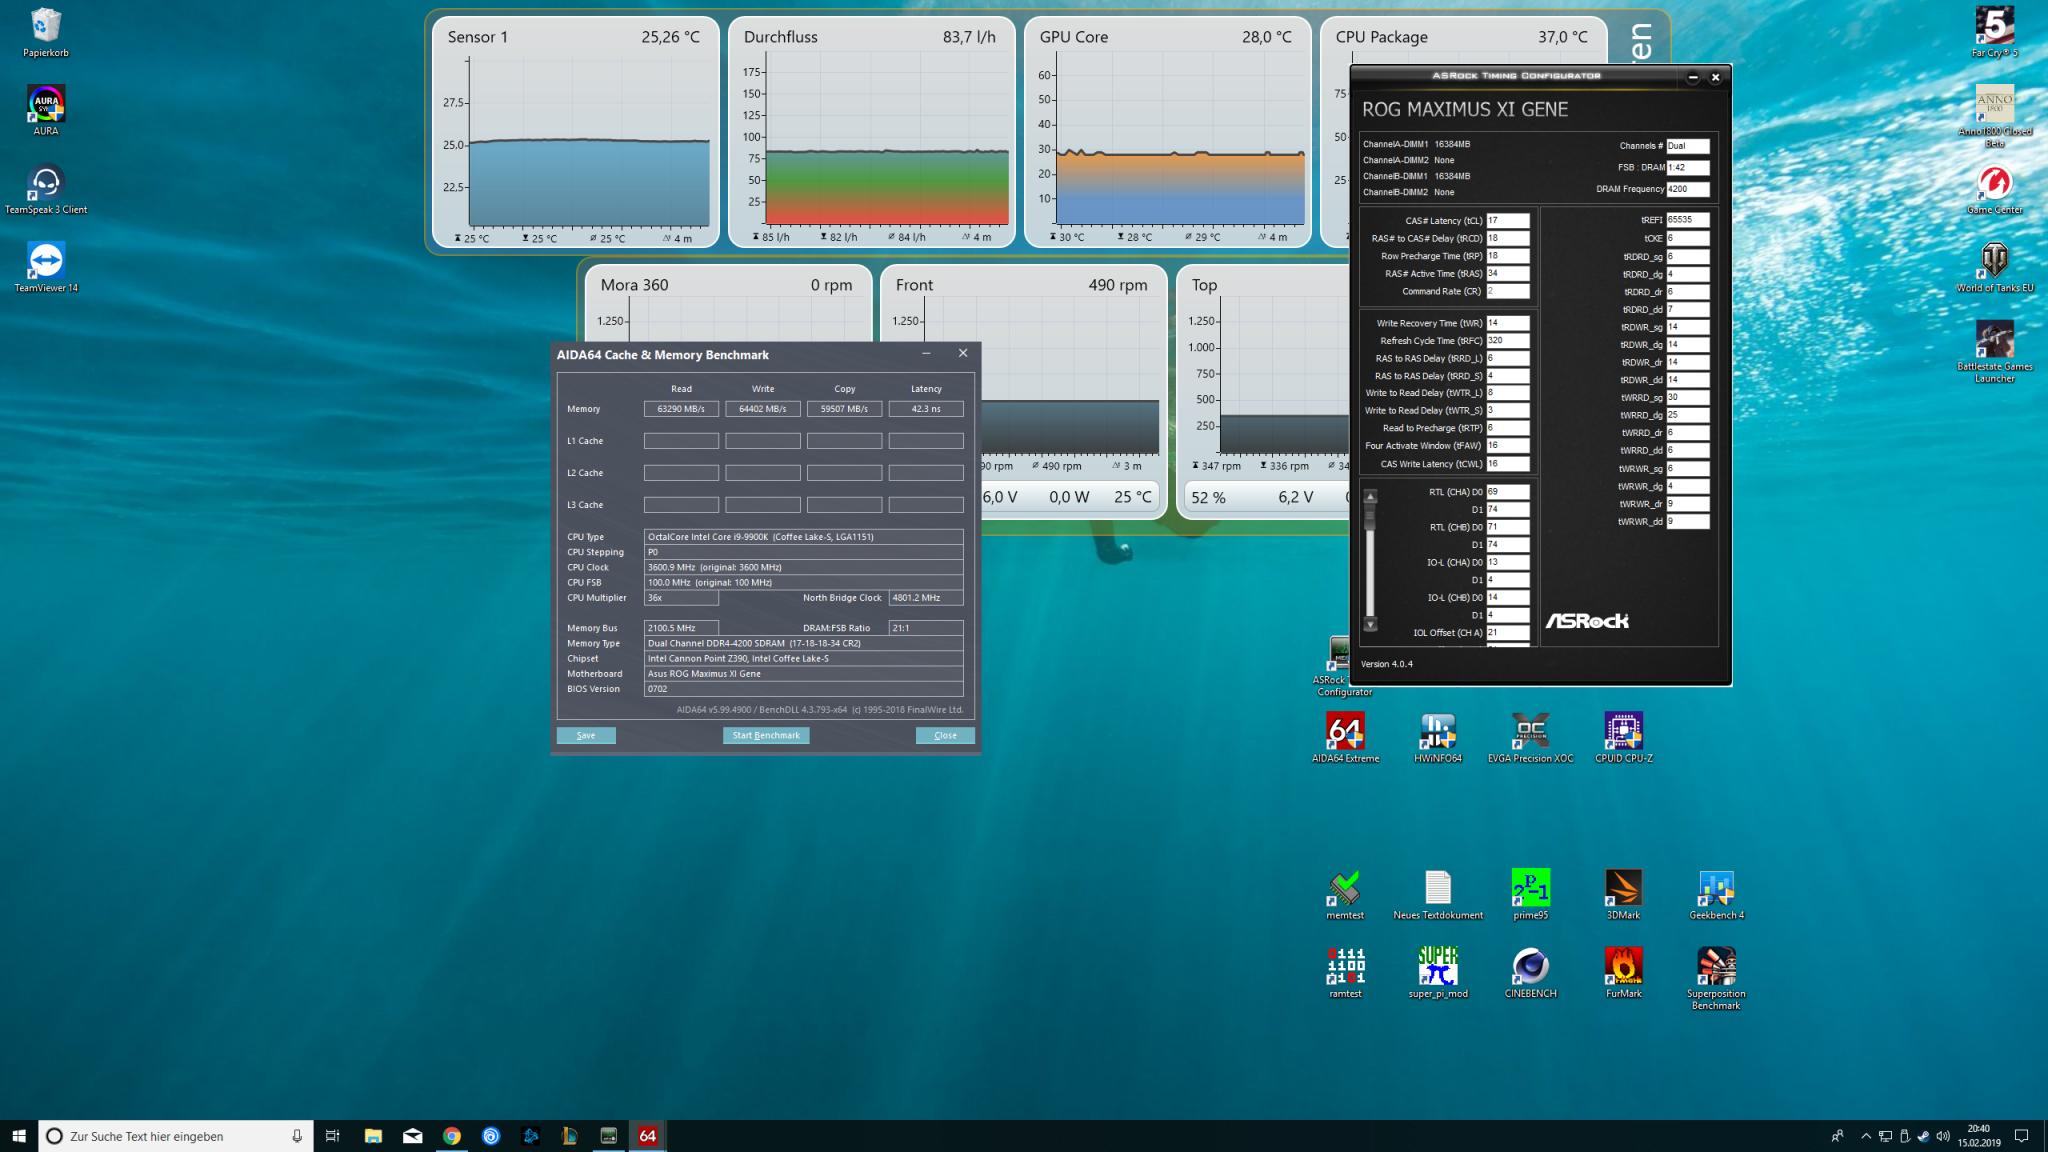
Task: Open TeamViewer 14 desktop shortcut
Action: [x=46, y=267]
